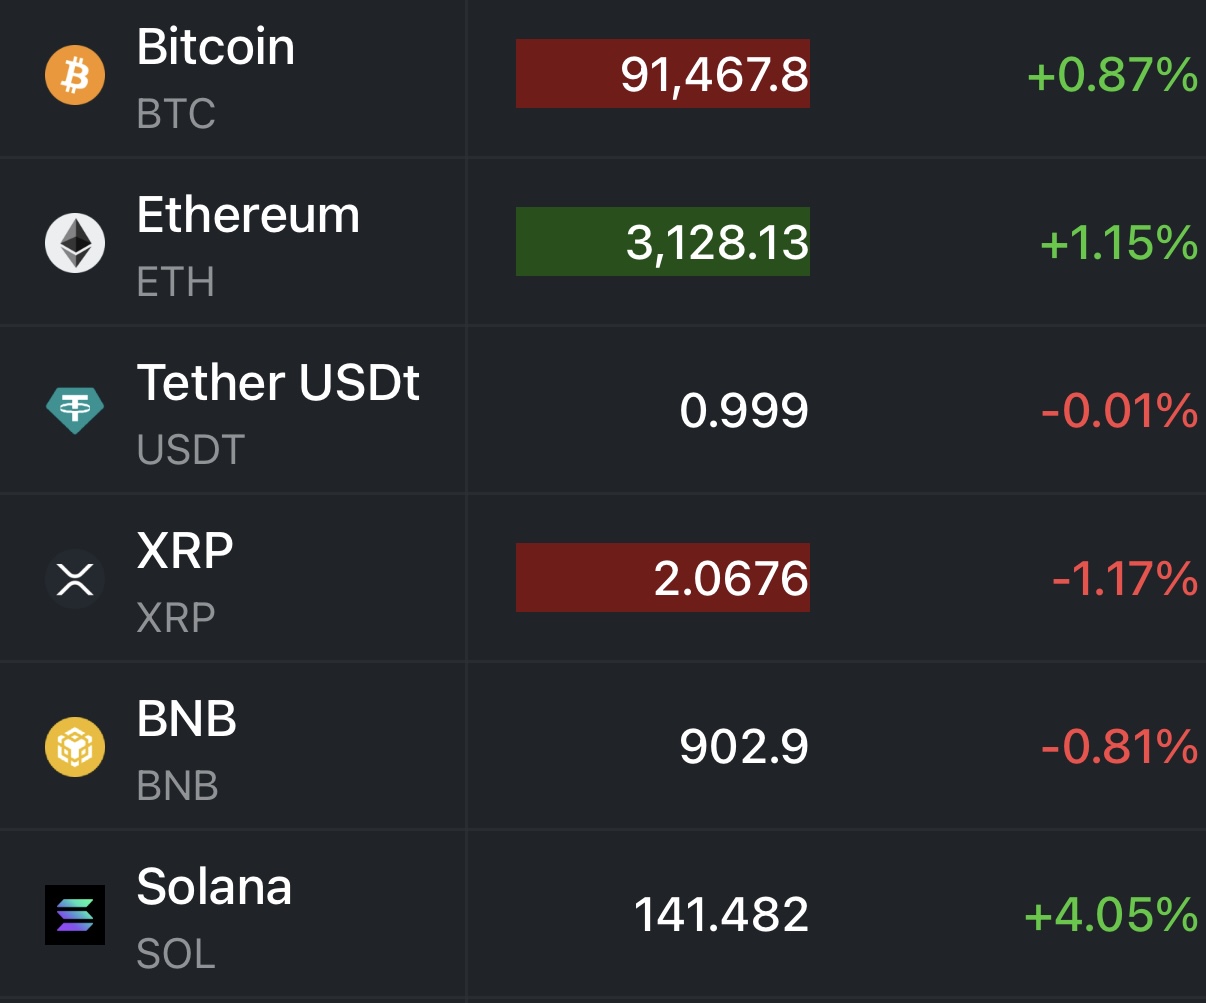Tap the Solana price 141.482
Image resolution: width=1206 pixels, height=1003 pixels.
click(x=721, y=915)
